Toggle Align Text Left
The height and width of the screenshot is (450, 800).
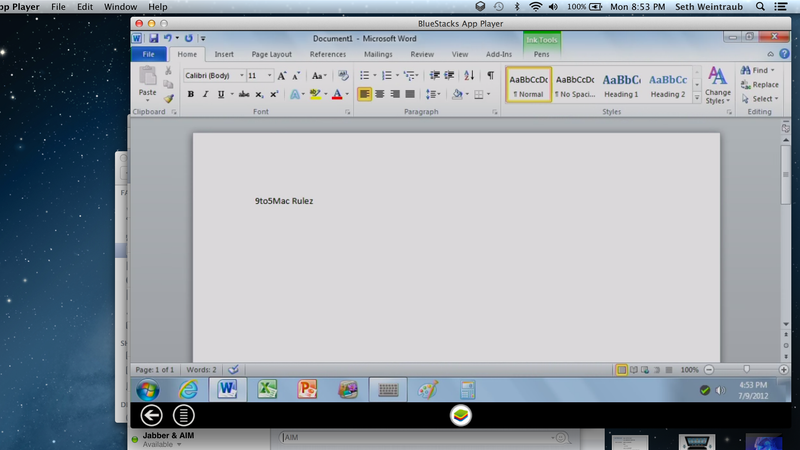click(364, 94)
